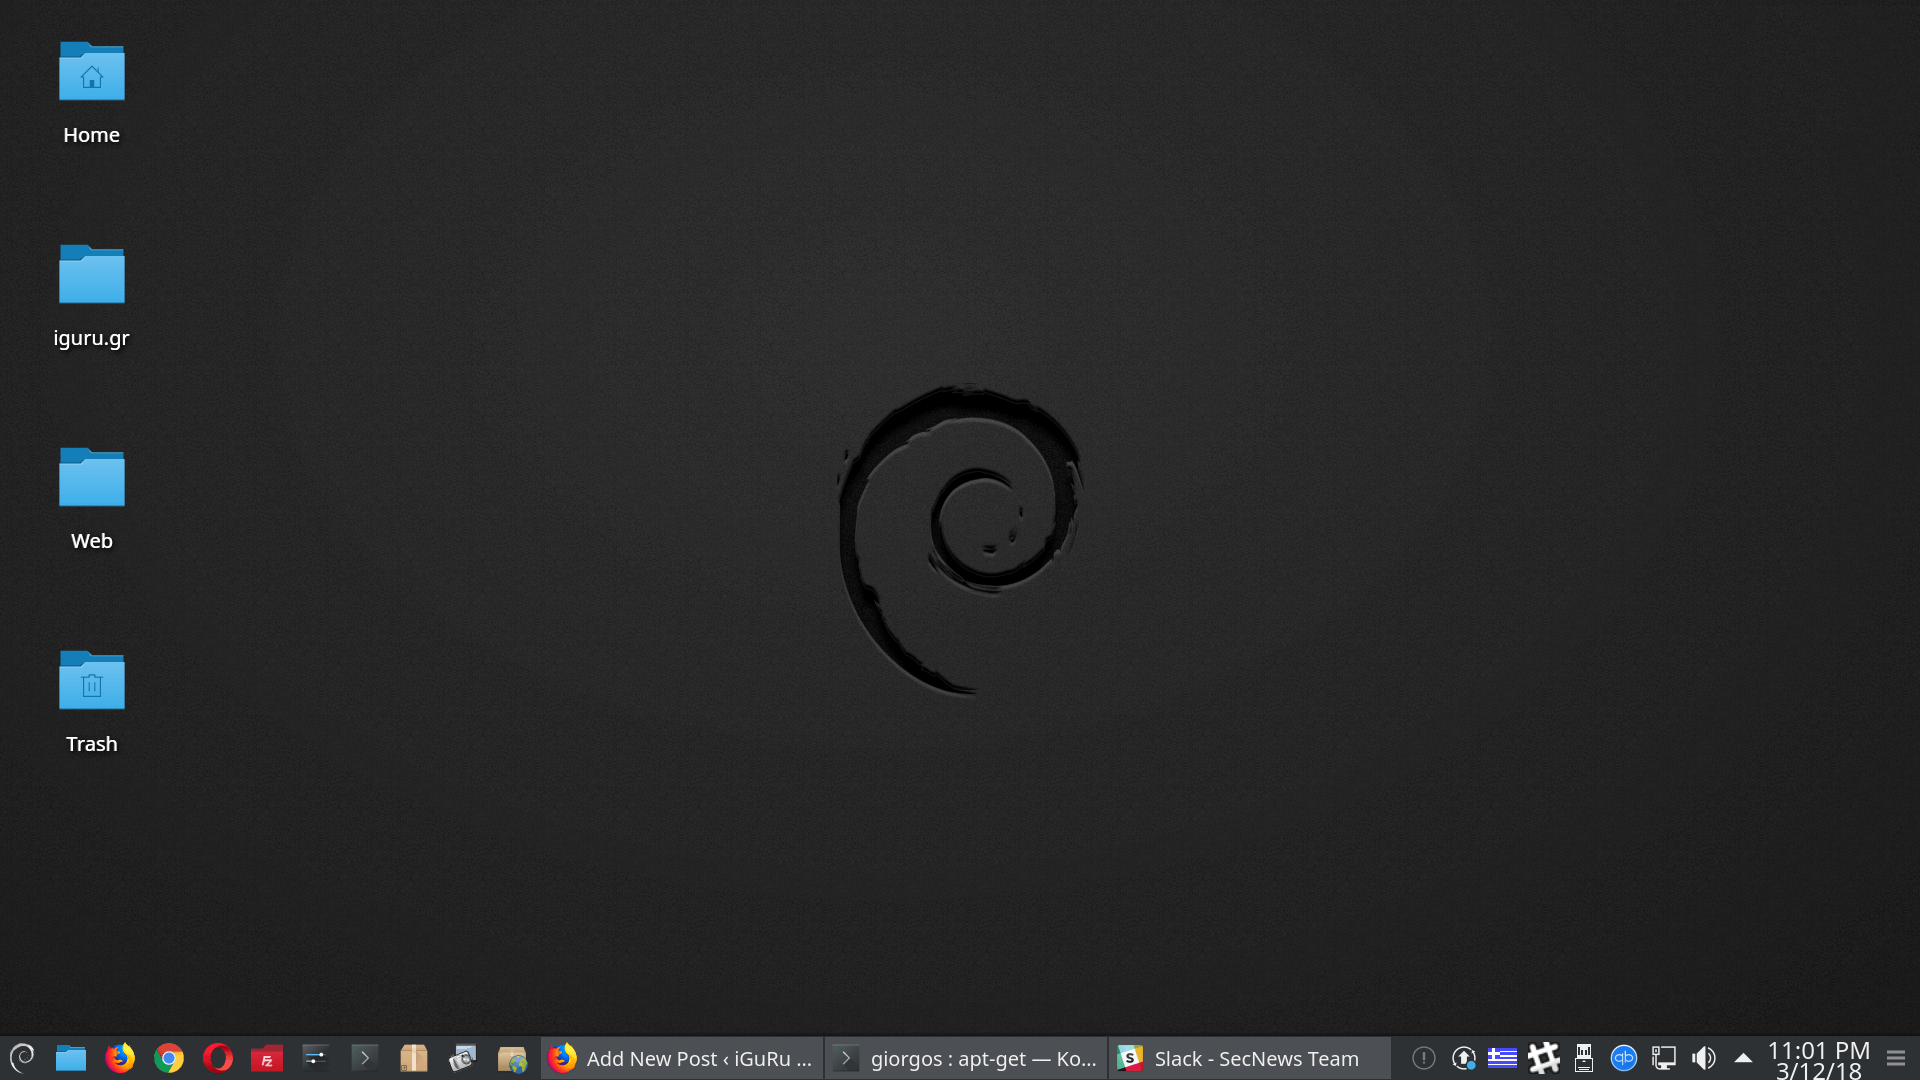Switch to giorgos apt-get Konsole window

point(966,1058)
